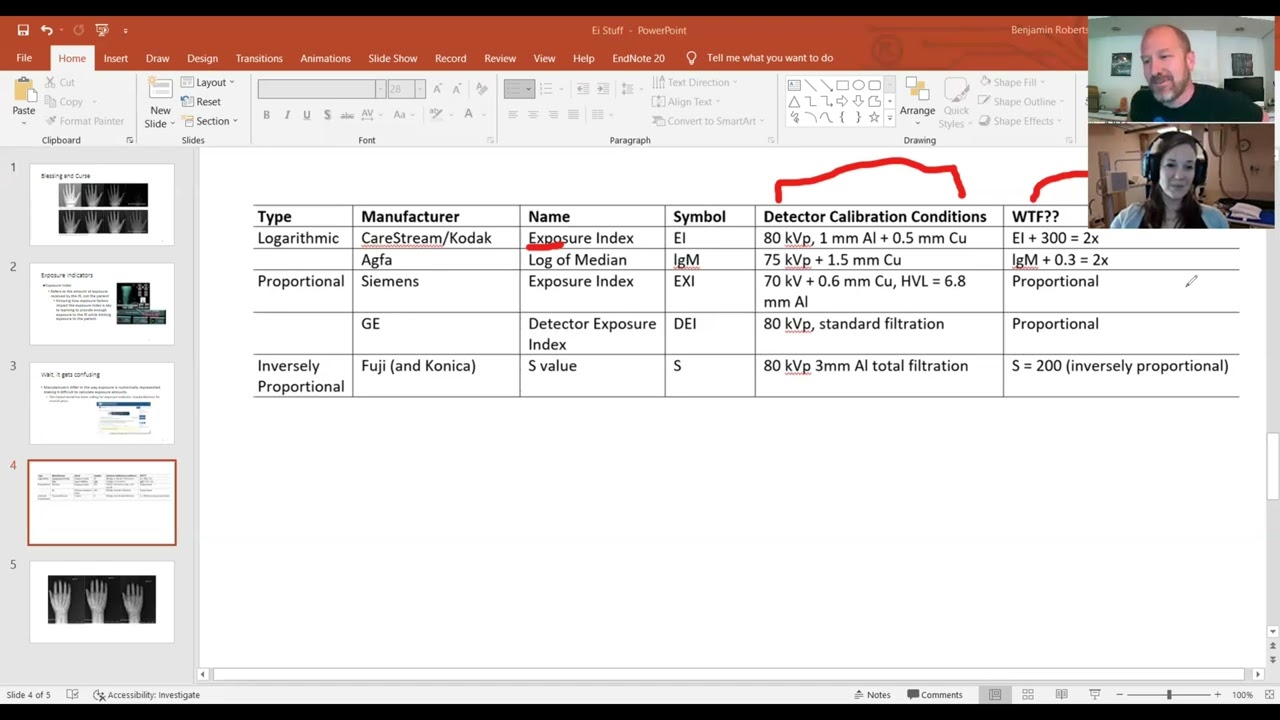
Task: Toggle bulleted list formatting
Action: 518,89
